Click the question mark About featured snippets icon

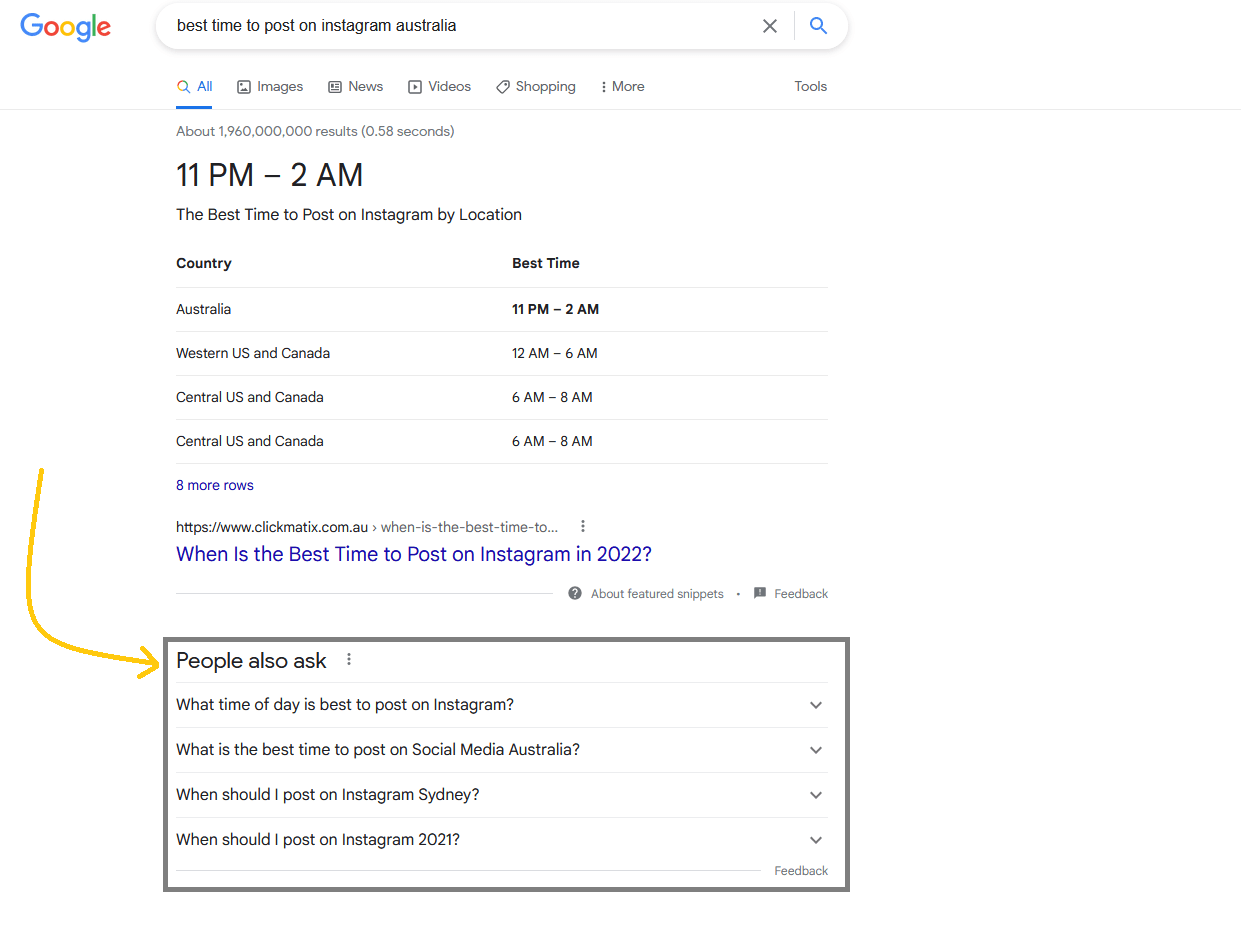[x=575, y=593]
